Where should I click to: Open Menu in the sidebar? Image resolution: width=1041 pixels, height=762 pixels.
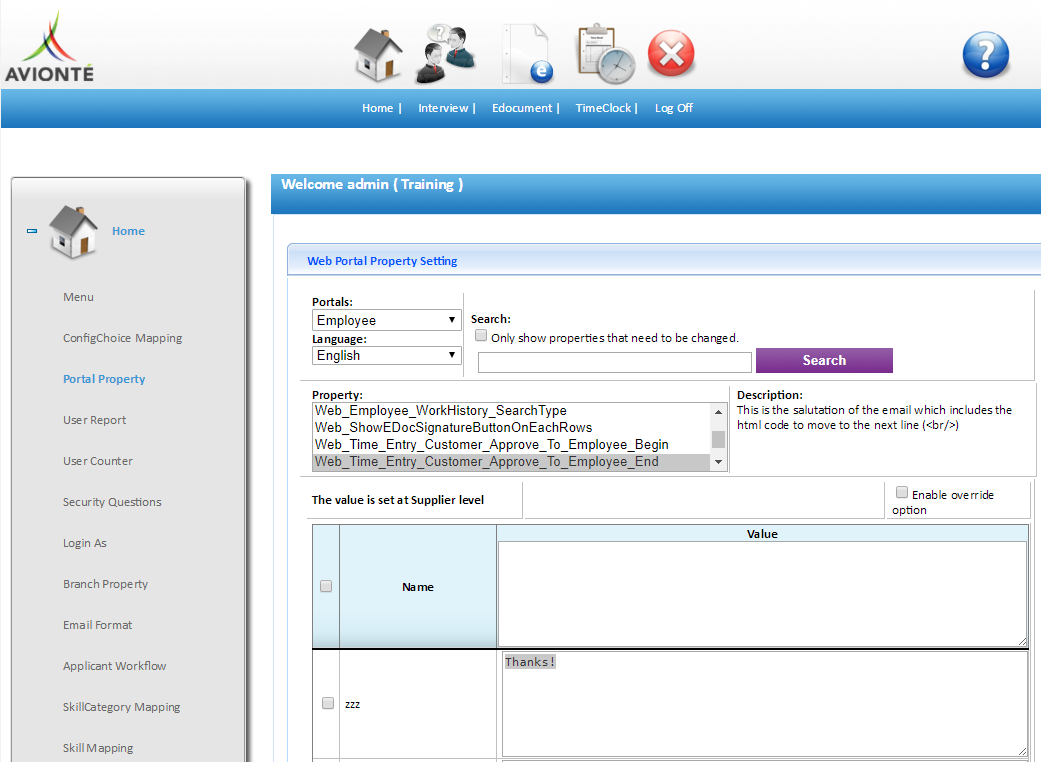pyautogui.click(x=78, y=297)
